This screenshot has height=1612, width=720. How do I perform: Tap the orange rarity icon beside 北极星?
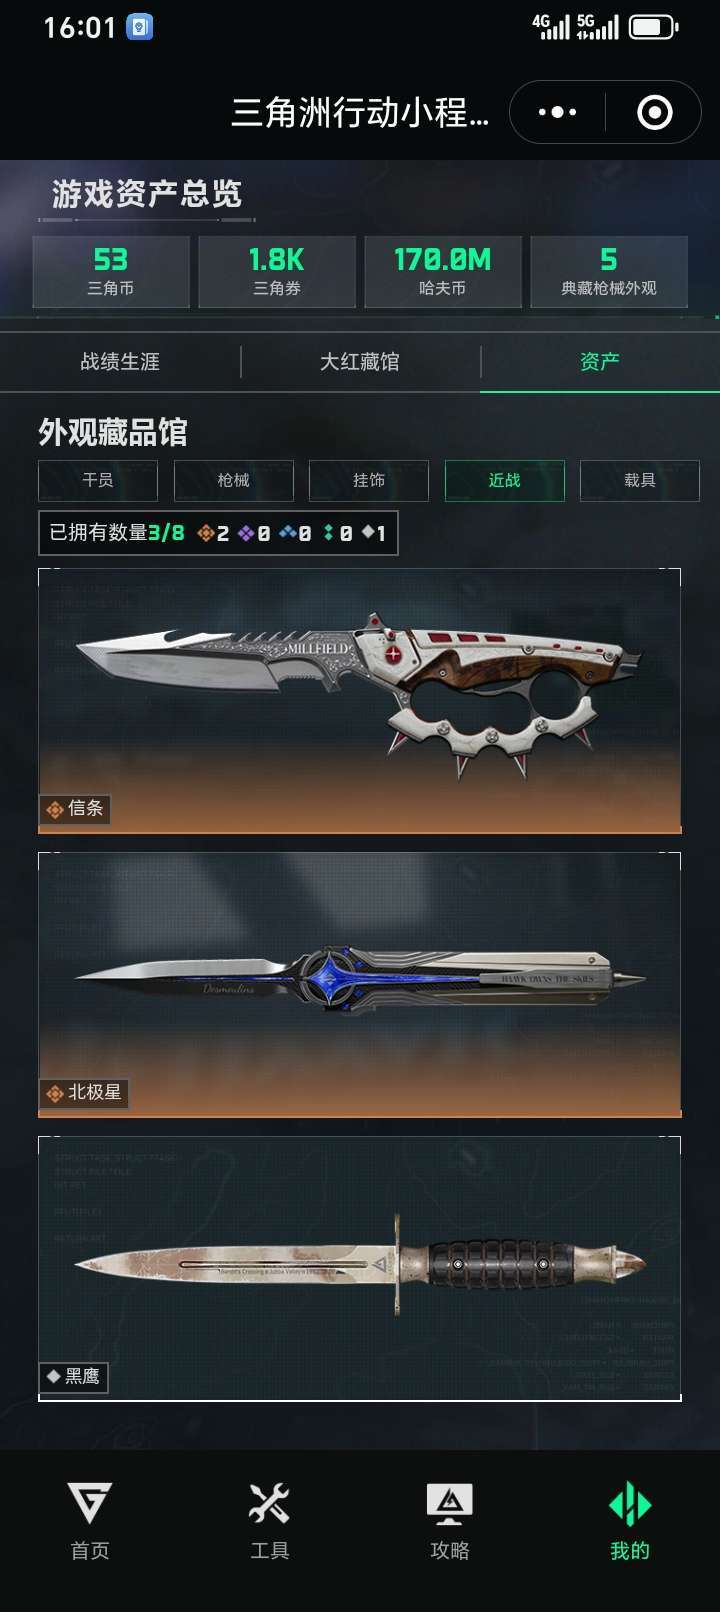click(x=55, y=1094)
